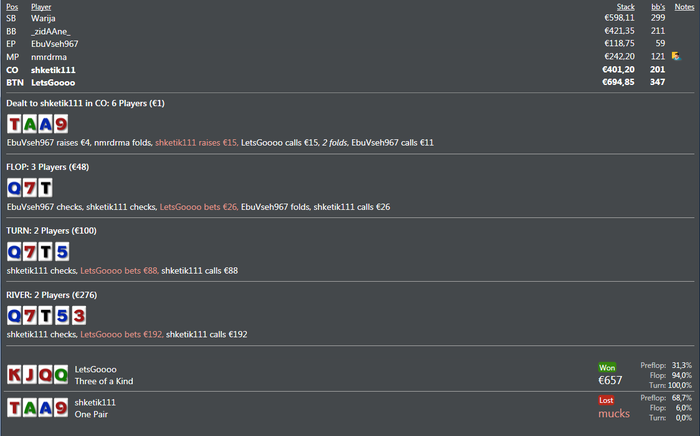
Task: Click the red K in LetsGoooo's hand
Action: 14,374
